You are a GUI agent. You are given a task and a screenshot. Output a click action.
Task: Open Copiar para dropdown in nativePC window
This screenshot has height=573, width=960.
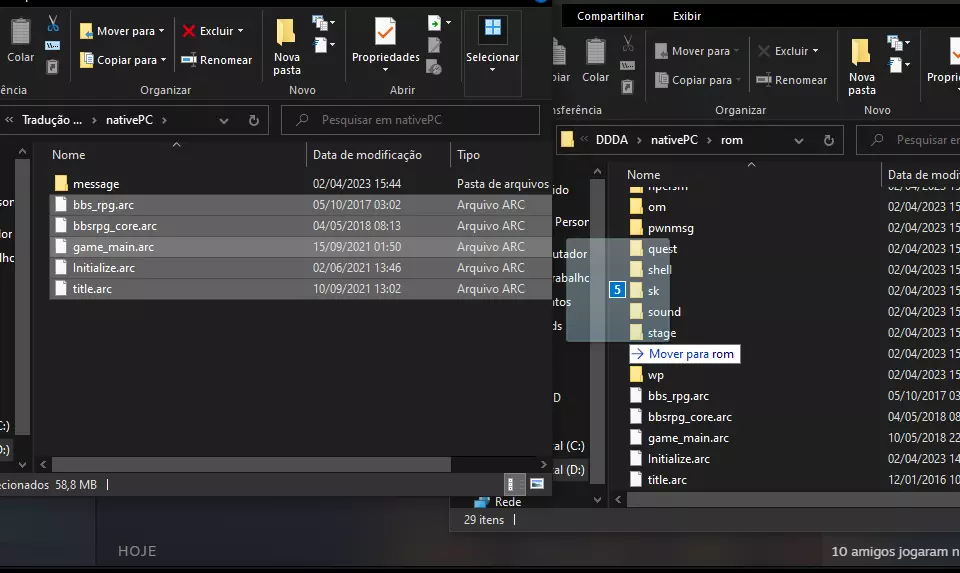[163, 60]
